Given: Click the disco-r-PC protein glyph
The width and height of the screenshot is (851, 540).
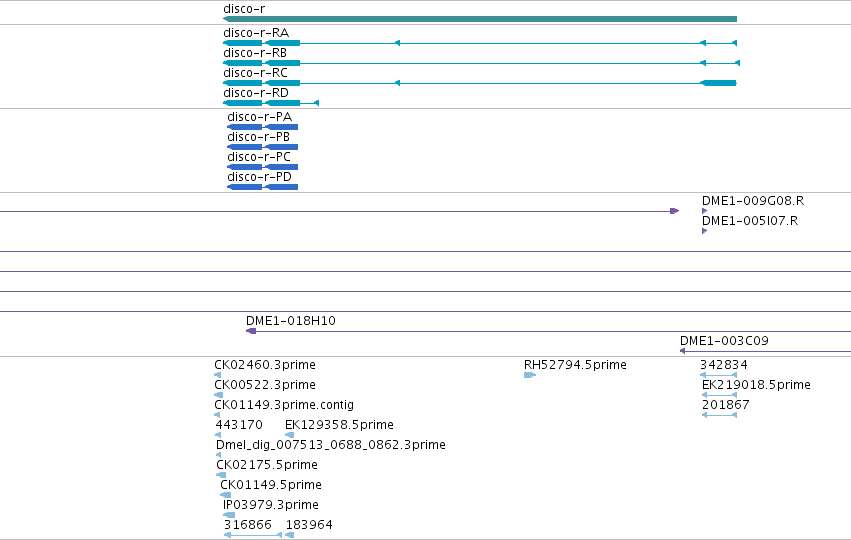Looking at the screenshot, I should pyautogui.click(x=263, y=167).
